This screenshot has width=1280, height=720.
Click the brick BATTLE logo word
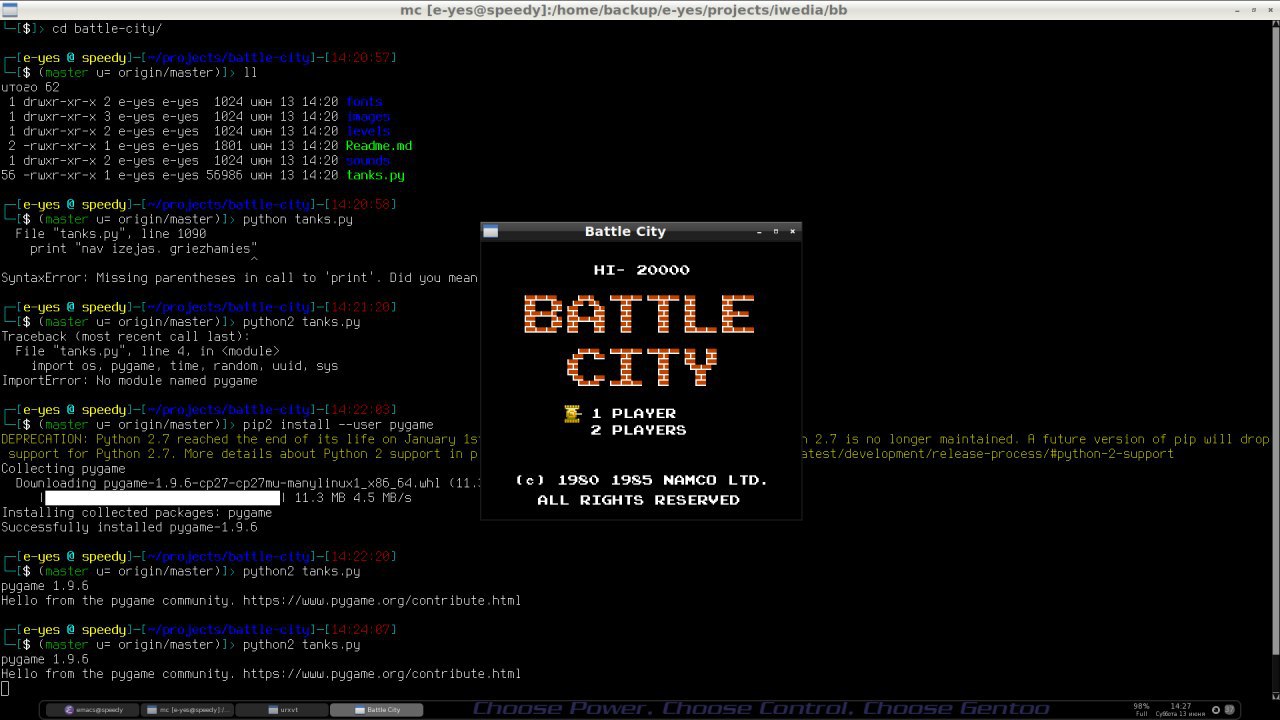639,314
